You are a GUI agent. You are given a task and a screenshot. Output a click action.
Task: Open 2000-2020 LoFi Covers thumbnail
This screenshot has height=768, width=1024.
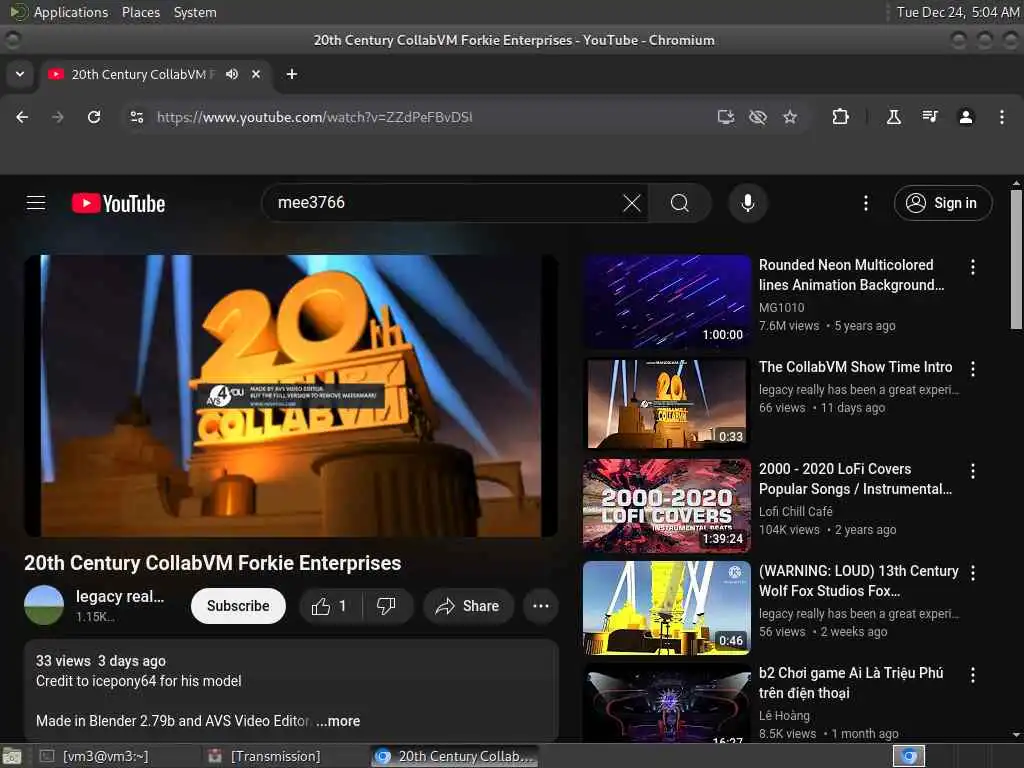tap(667, 505)
